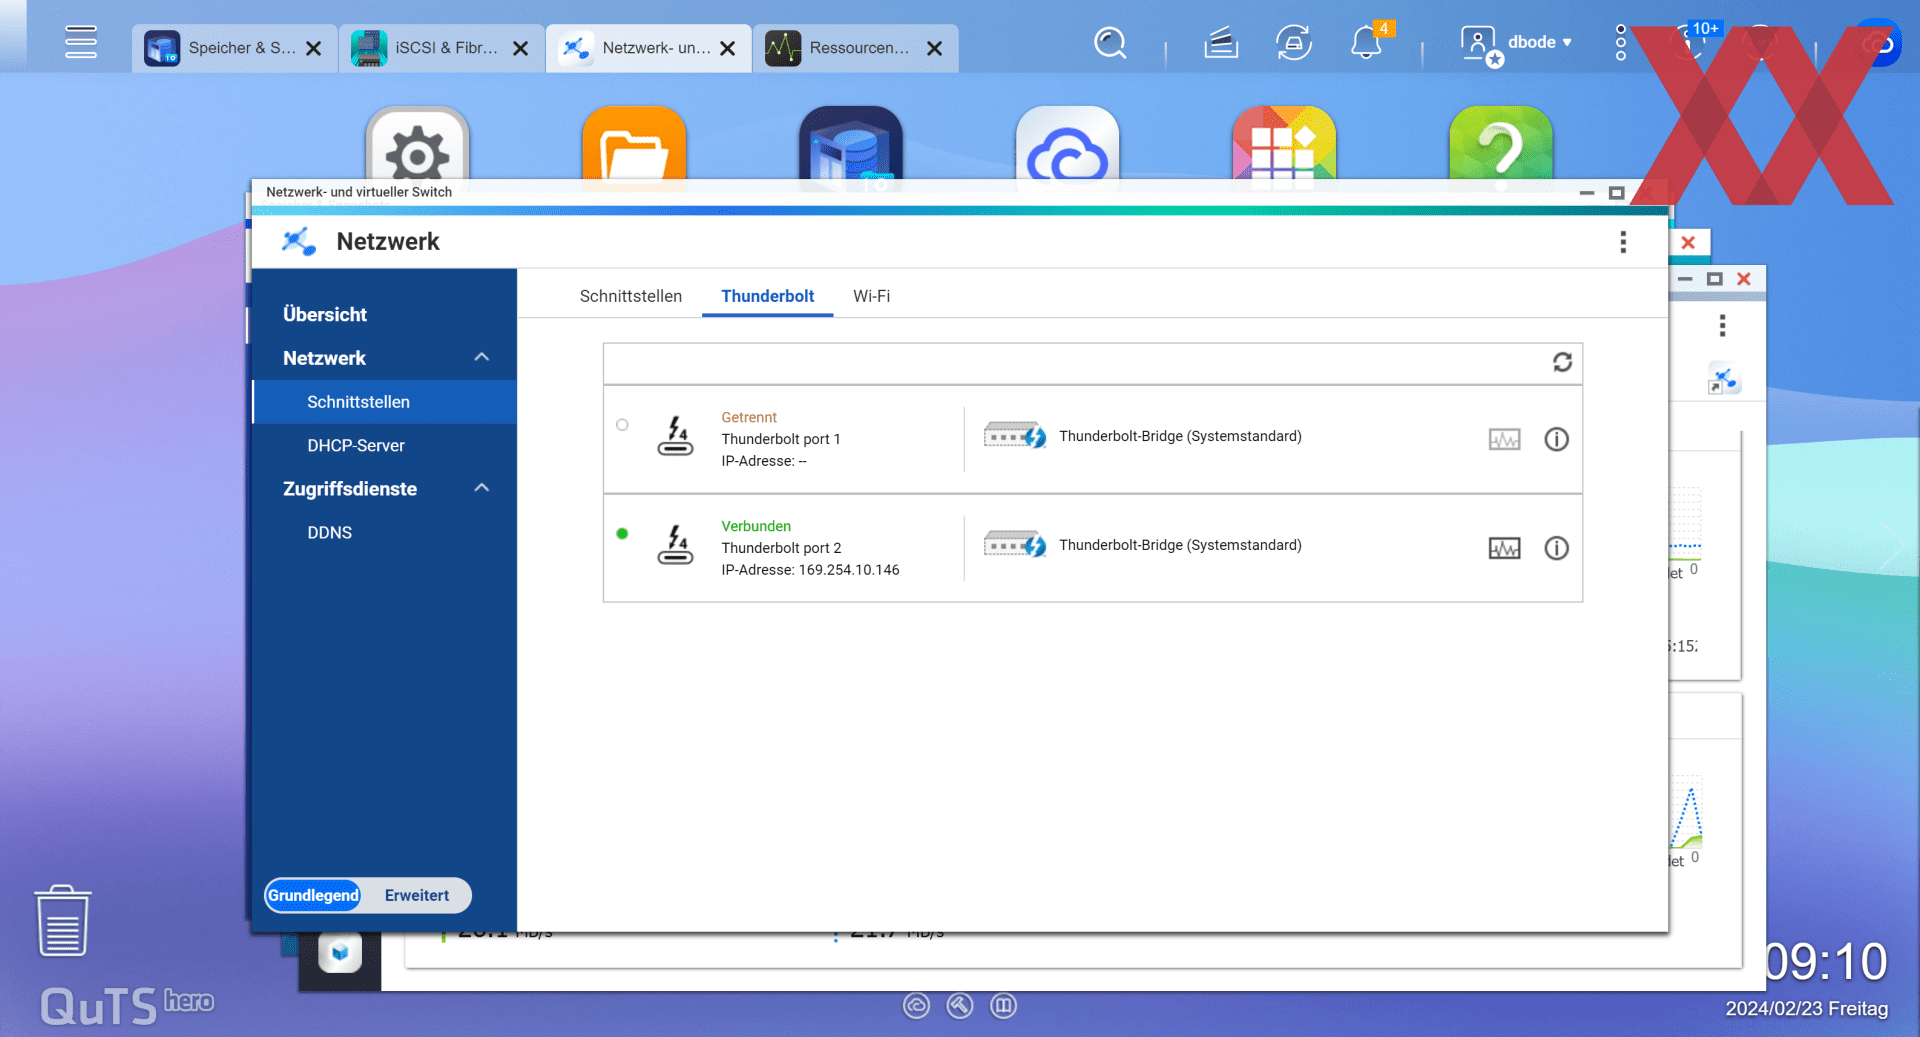The height and width of the screenshot is (1037, 1920).
Task: Refresh the Thunderbolt port list
Action: pyautogui.click(x=1562, y=362)
